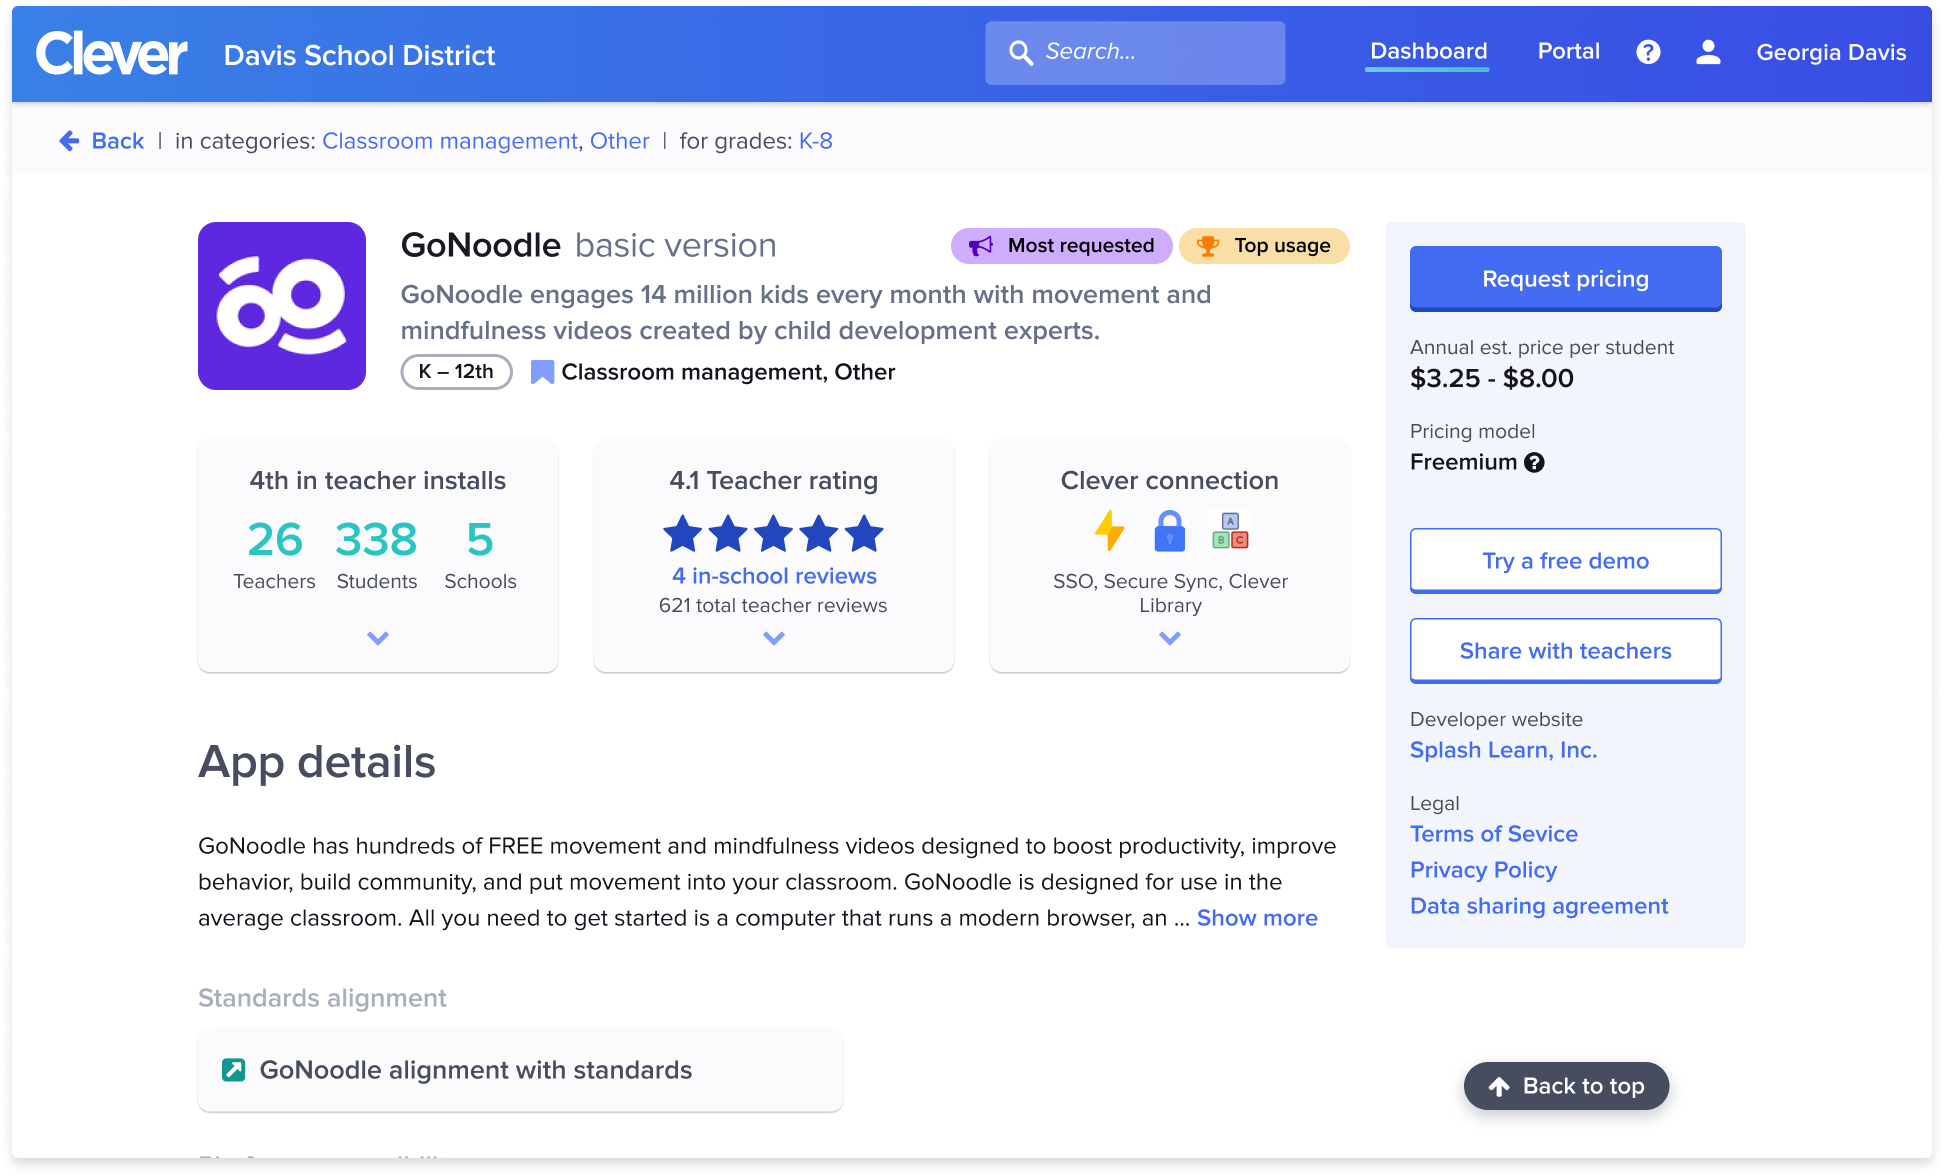This screenshot has width=1945, height=1176.
Task: Open 4 in-school reviews link
Action: pos(774,576)
